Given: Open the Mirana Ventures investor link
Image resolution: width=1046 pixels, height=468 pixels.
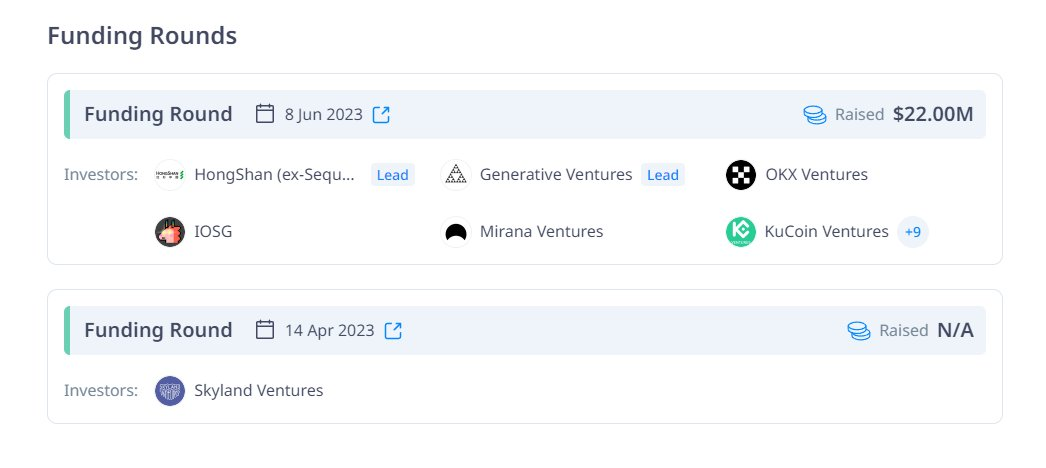Looking at the screenshot, I should 541,232.
